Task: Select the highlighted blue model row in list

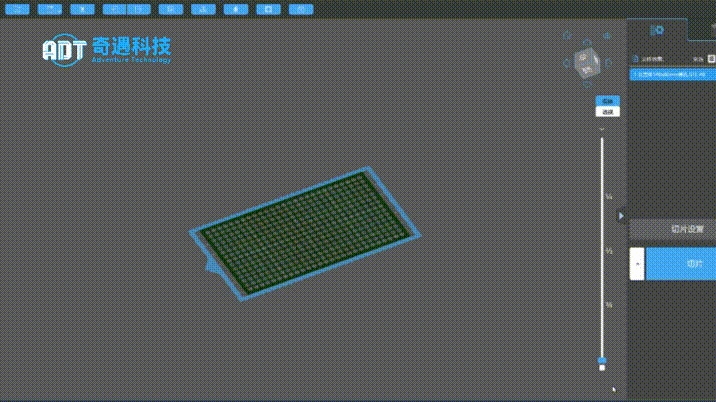Action: [x=673, y=74]
